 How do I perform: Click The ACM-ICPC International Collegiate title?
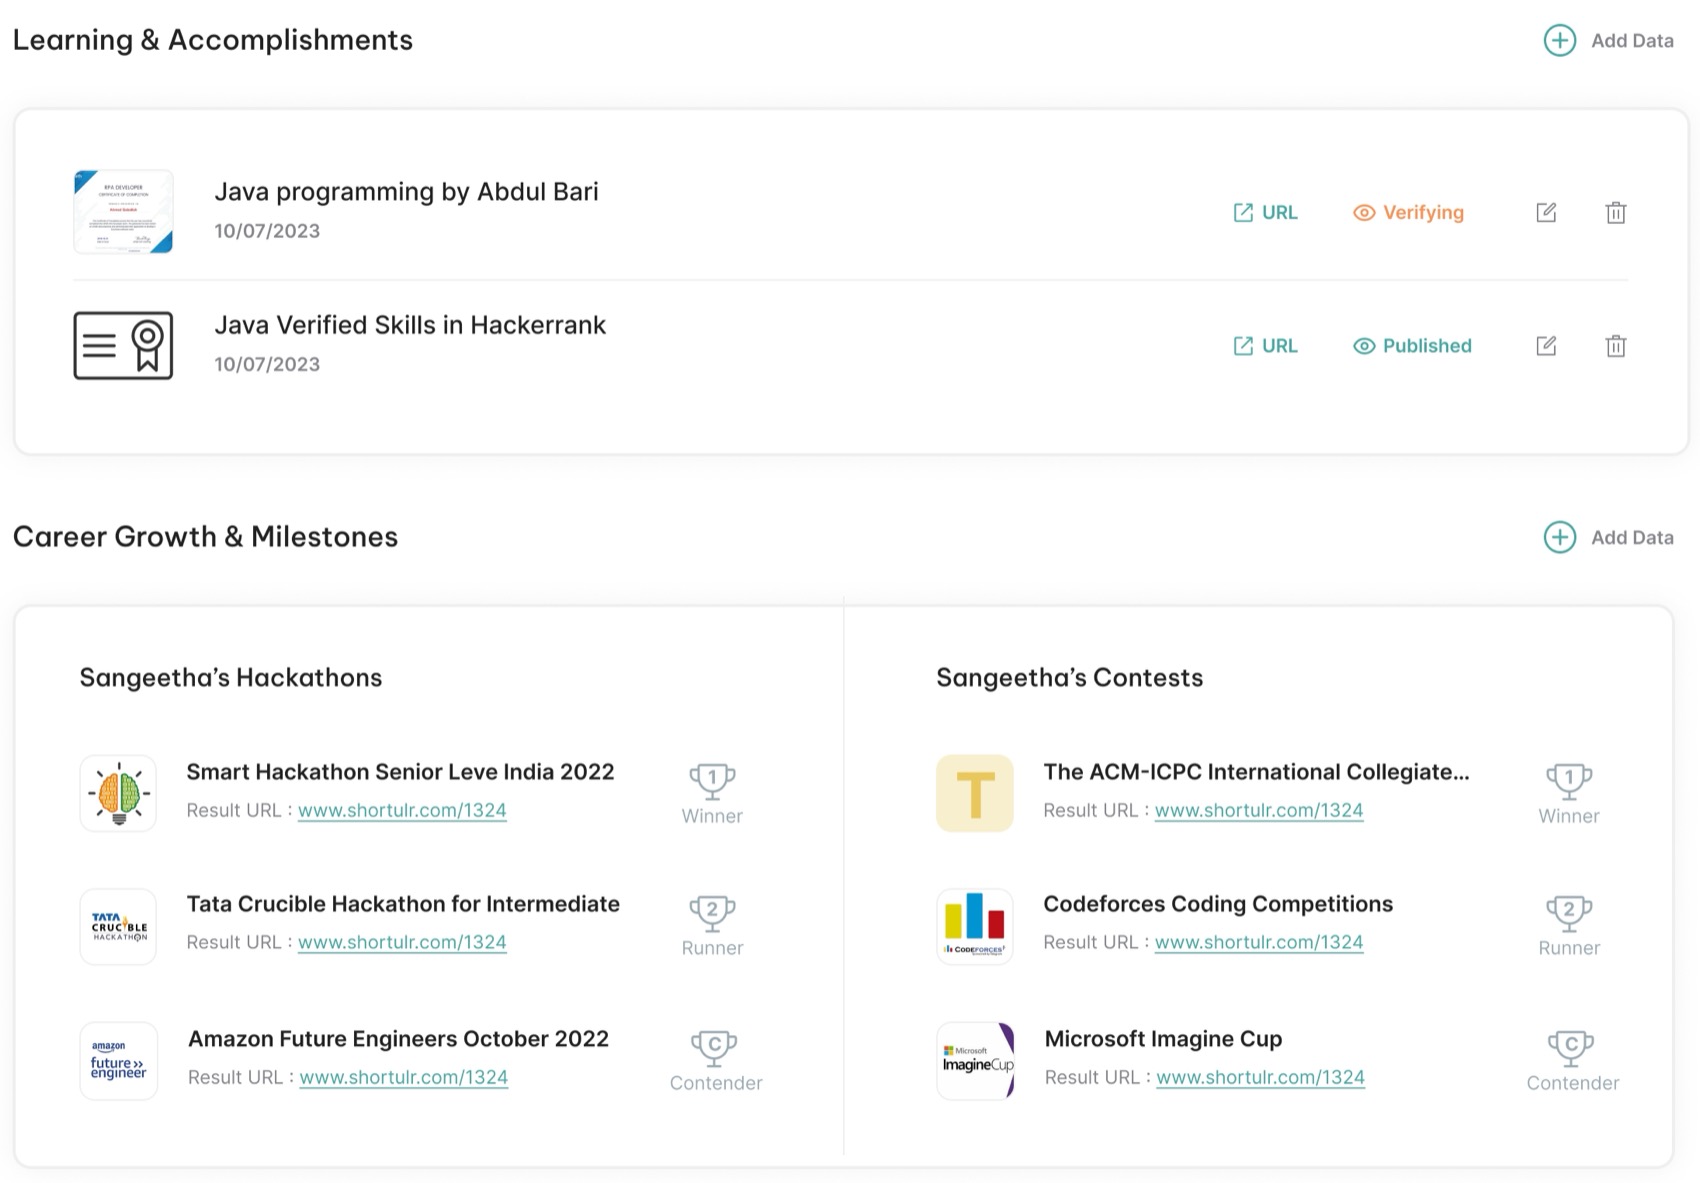tap(1256, 772)
